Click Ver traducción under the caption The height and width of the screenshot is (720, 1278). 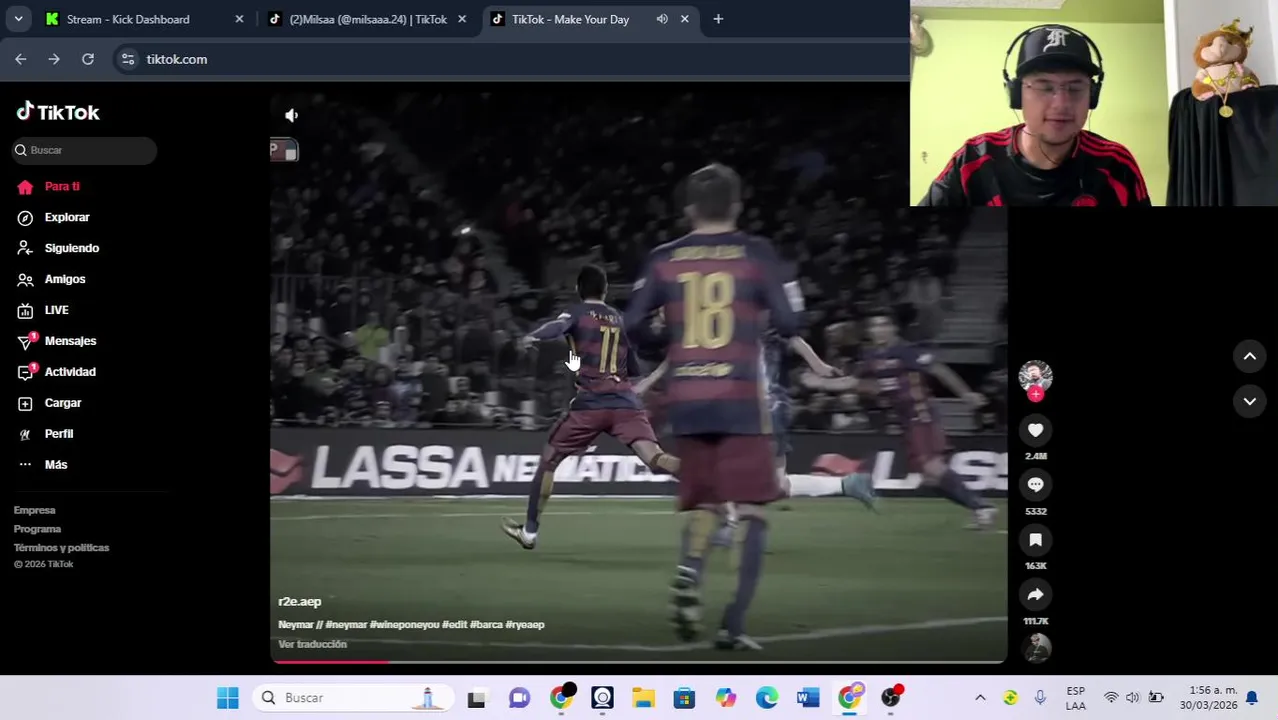pos(312,644)
